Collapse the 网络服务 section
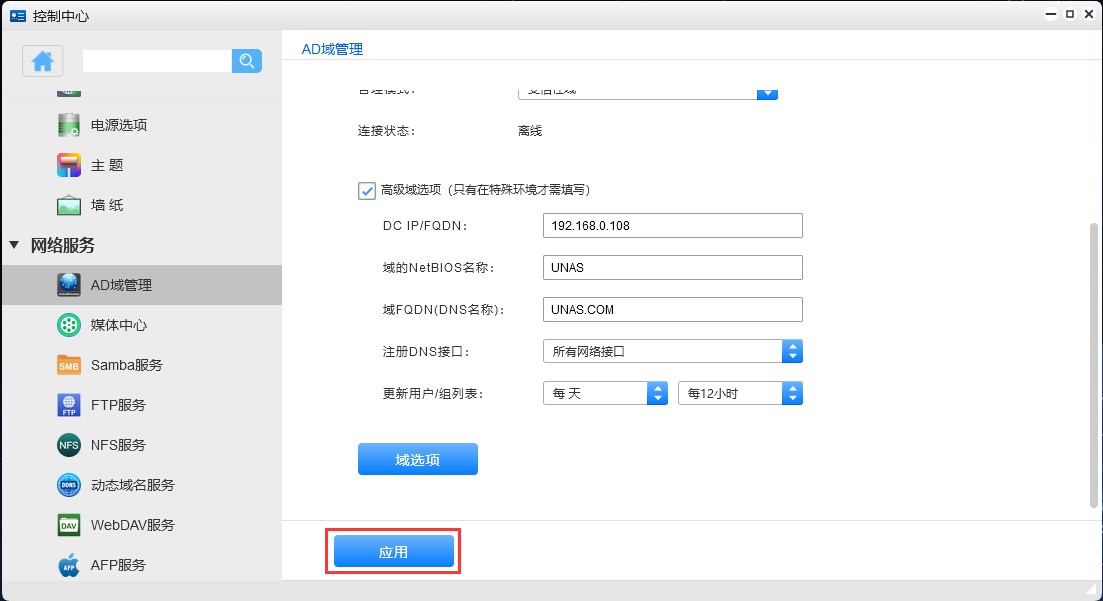 (x=15, y=245)
